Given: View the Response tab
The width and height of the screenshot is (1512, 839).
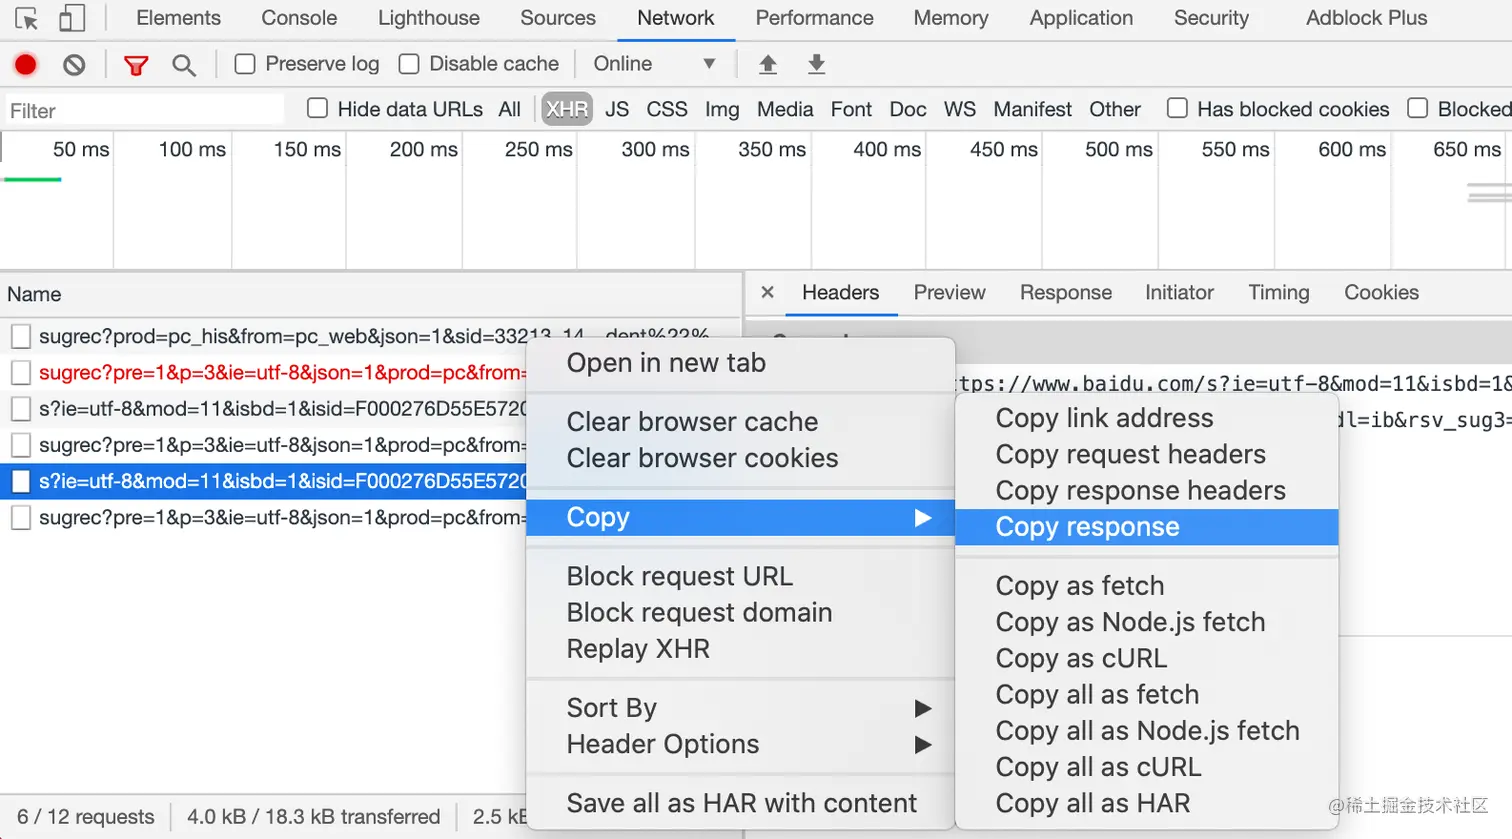Looking at the screenshot, I should point(1066,292).
